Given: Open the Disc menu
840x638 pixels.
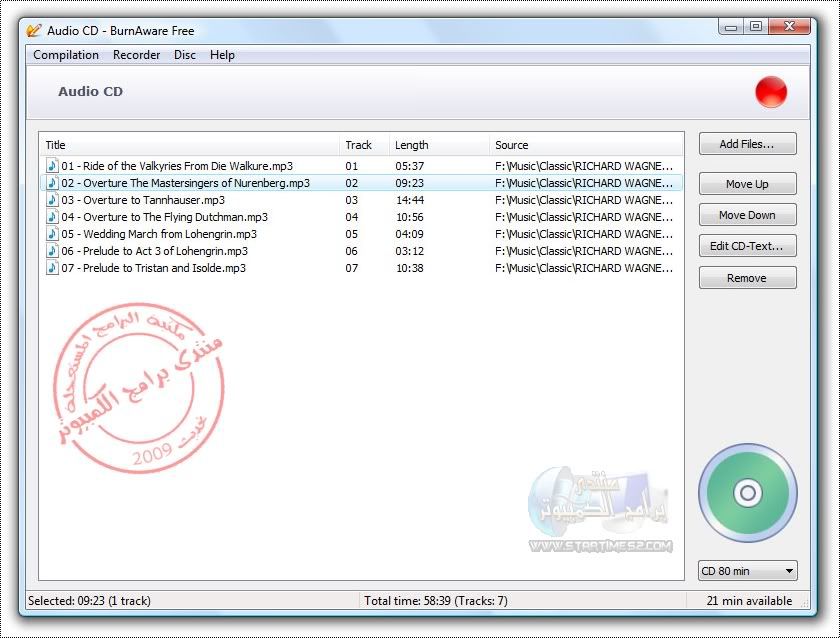Looking at the screenshot, I should pos(185,55).
